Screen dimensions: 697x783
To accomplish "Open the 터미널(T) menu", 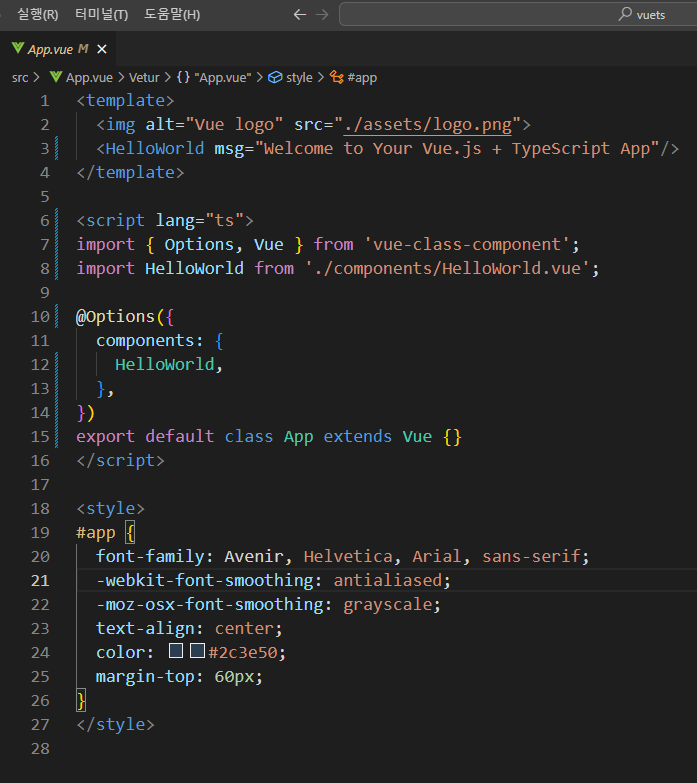I will click(x=101, y=14).
